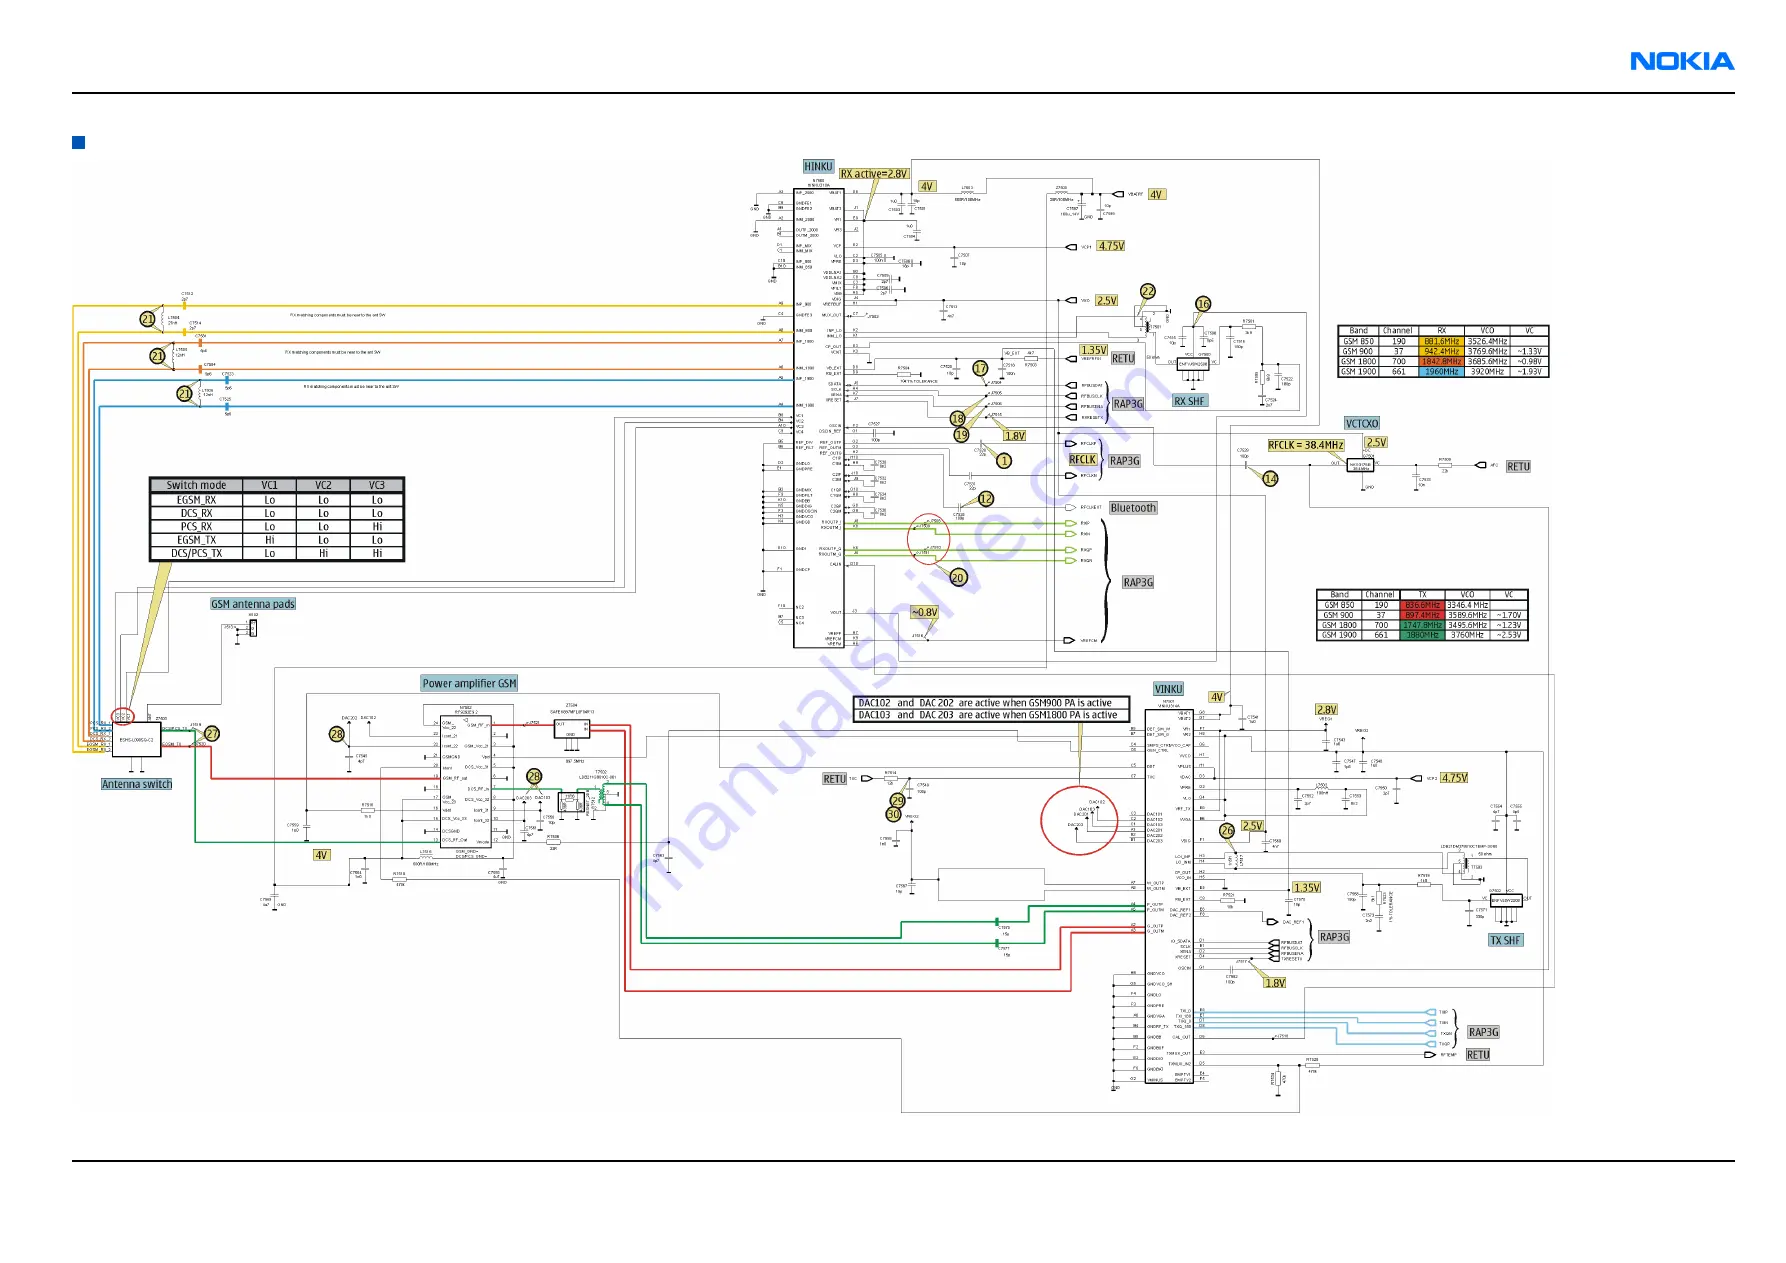This screenshot has height=1263, width=1786.
Task: Click the VC1 column header
Action: point(269,485)
